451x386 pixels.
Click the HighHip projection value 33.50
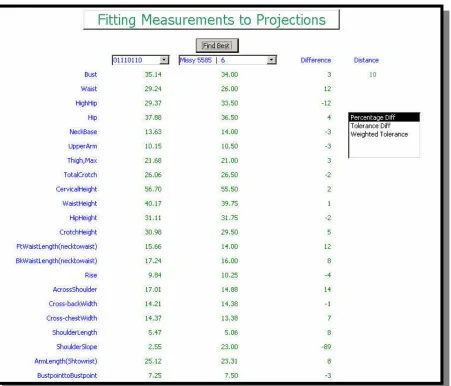[x=230, y=103]
